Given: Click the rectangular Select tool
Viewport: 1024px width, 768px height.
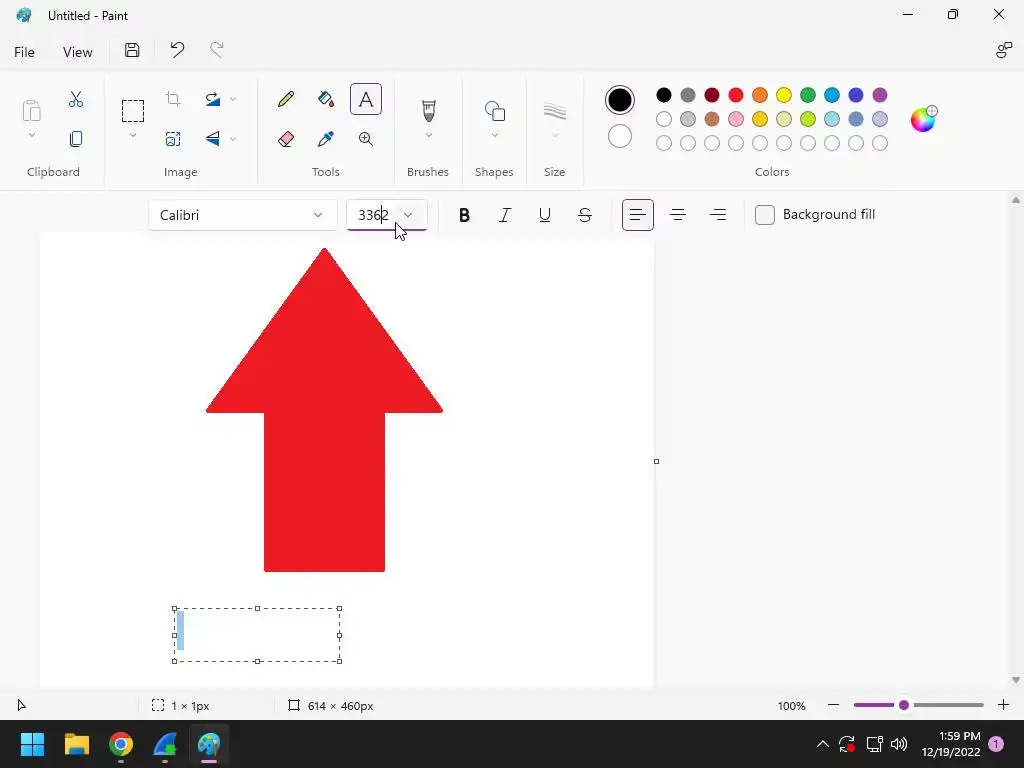Looking at the screenshot, I should 133,111.
